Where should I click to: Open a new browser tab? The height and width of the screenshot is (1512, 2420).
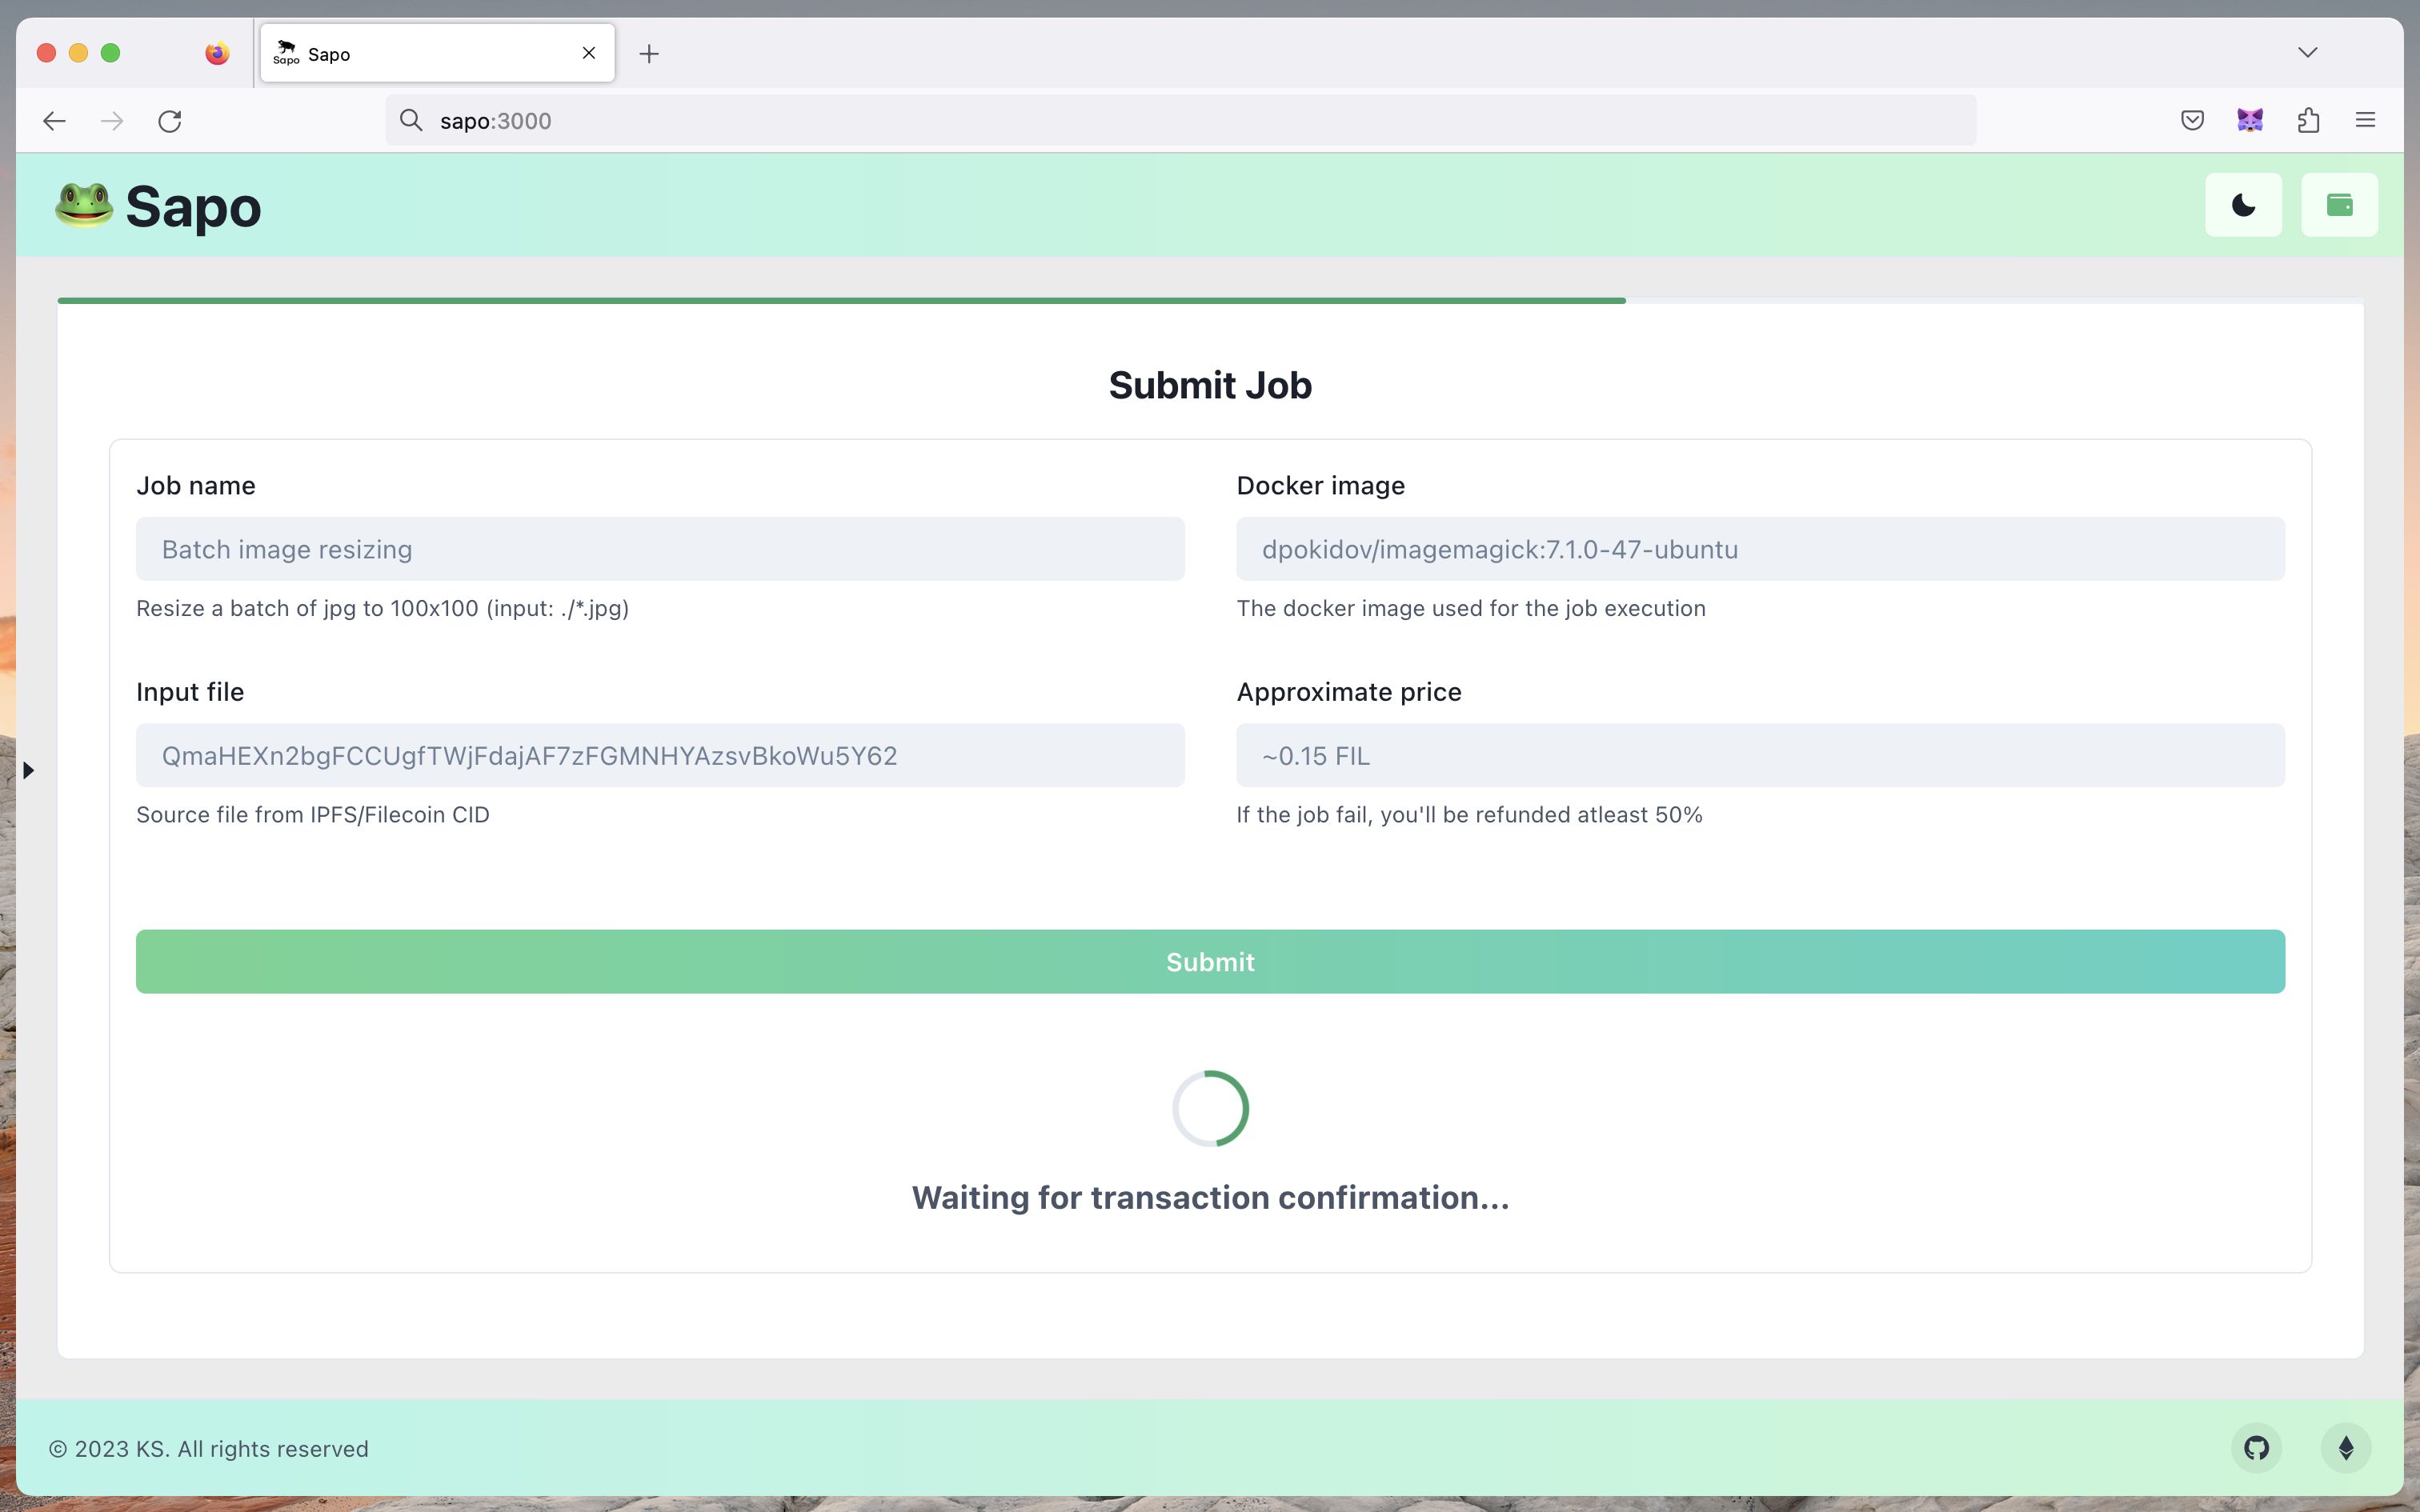coord(649,54)
